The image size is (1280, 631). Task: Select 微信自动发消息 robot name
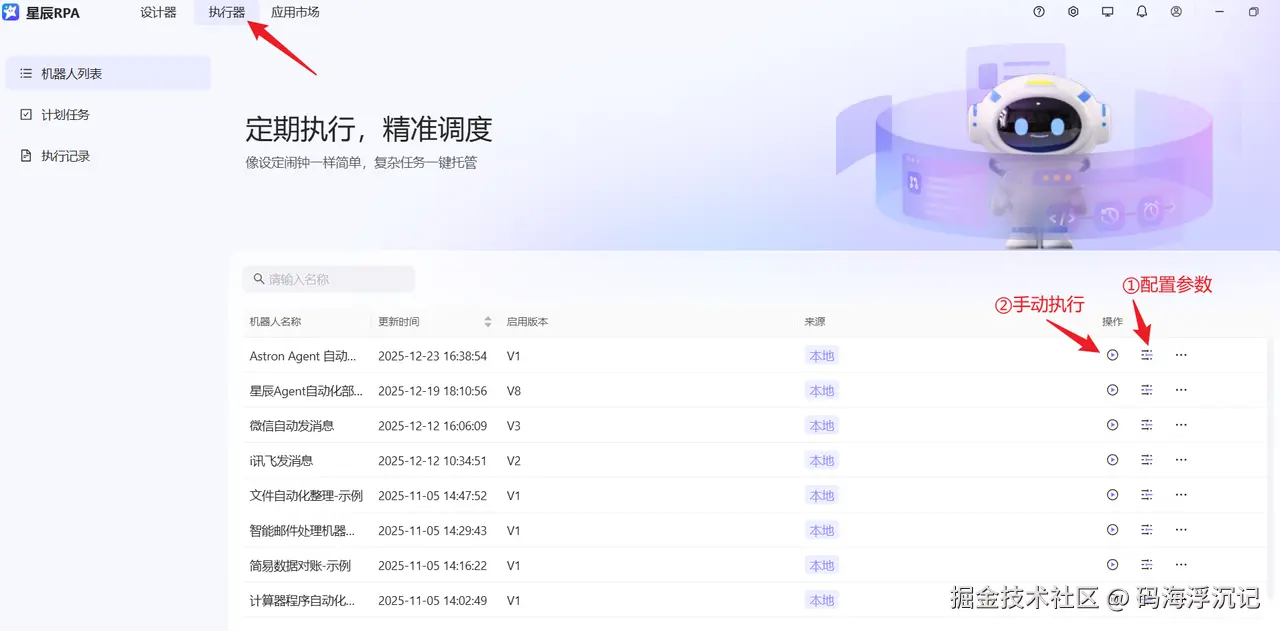pyautogui.click(x=292, y=426)
